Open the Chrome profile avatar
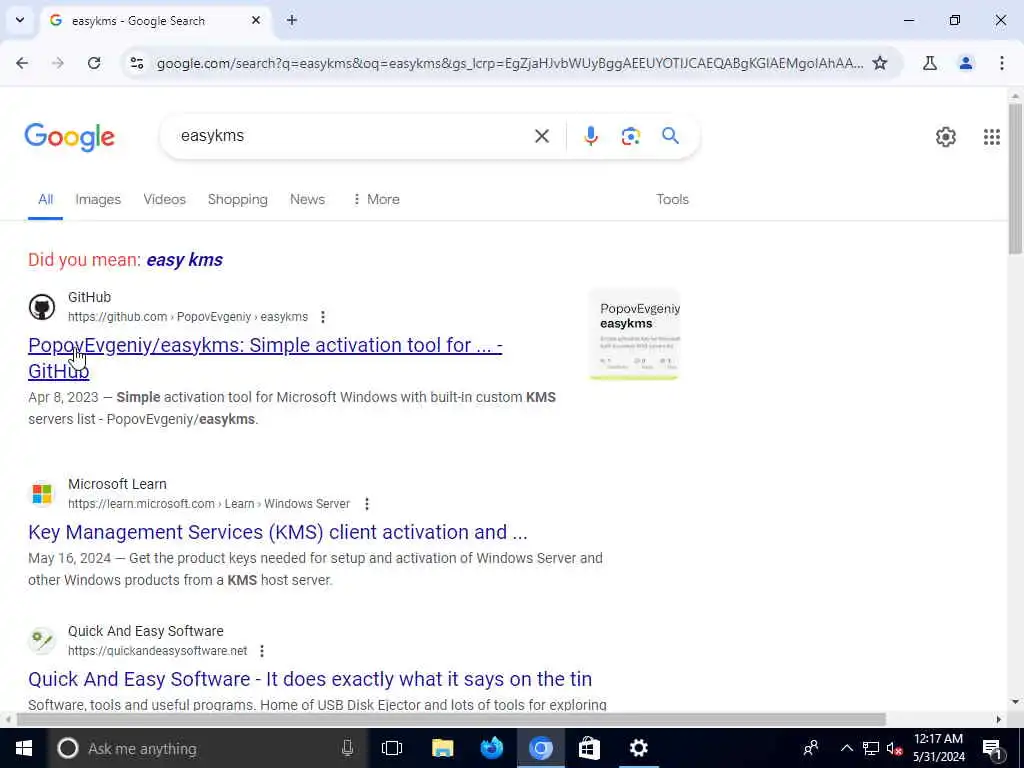Viewport: 1024px width, 768px height. point(965,63)
